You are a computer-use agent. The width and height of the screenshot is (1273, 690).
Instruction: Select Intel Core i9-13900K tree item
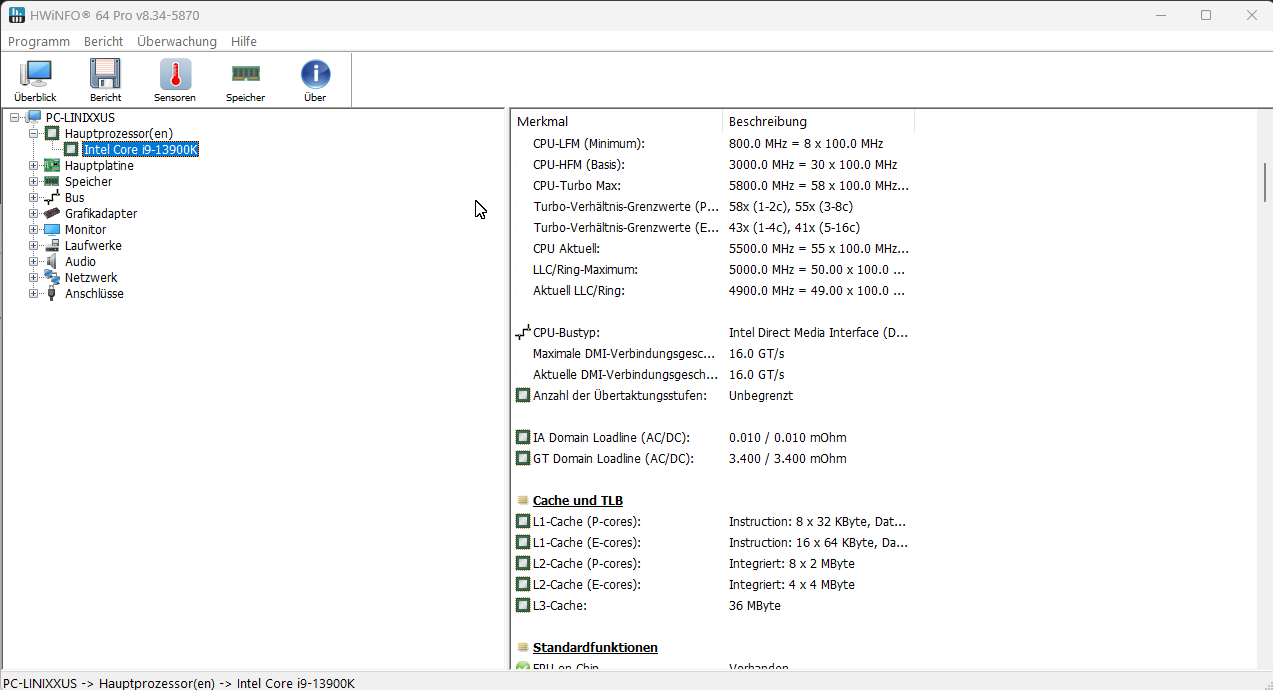(140, 149)
